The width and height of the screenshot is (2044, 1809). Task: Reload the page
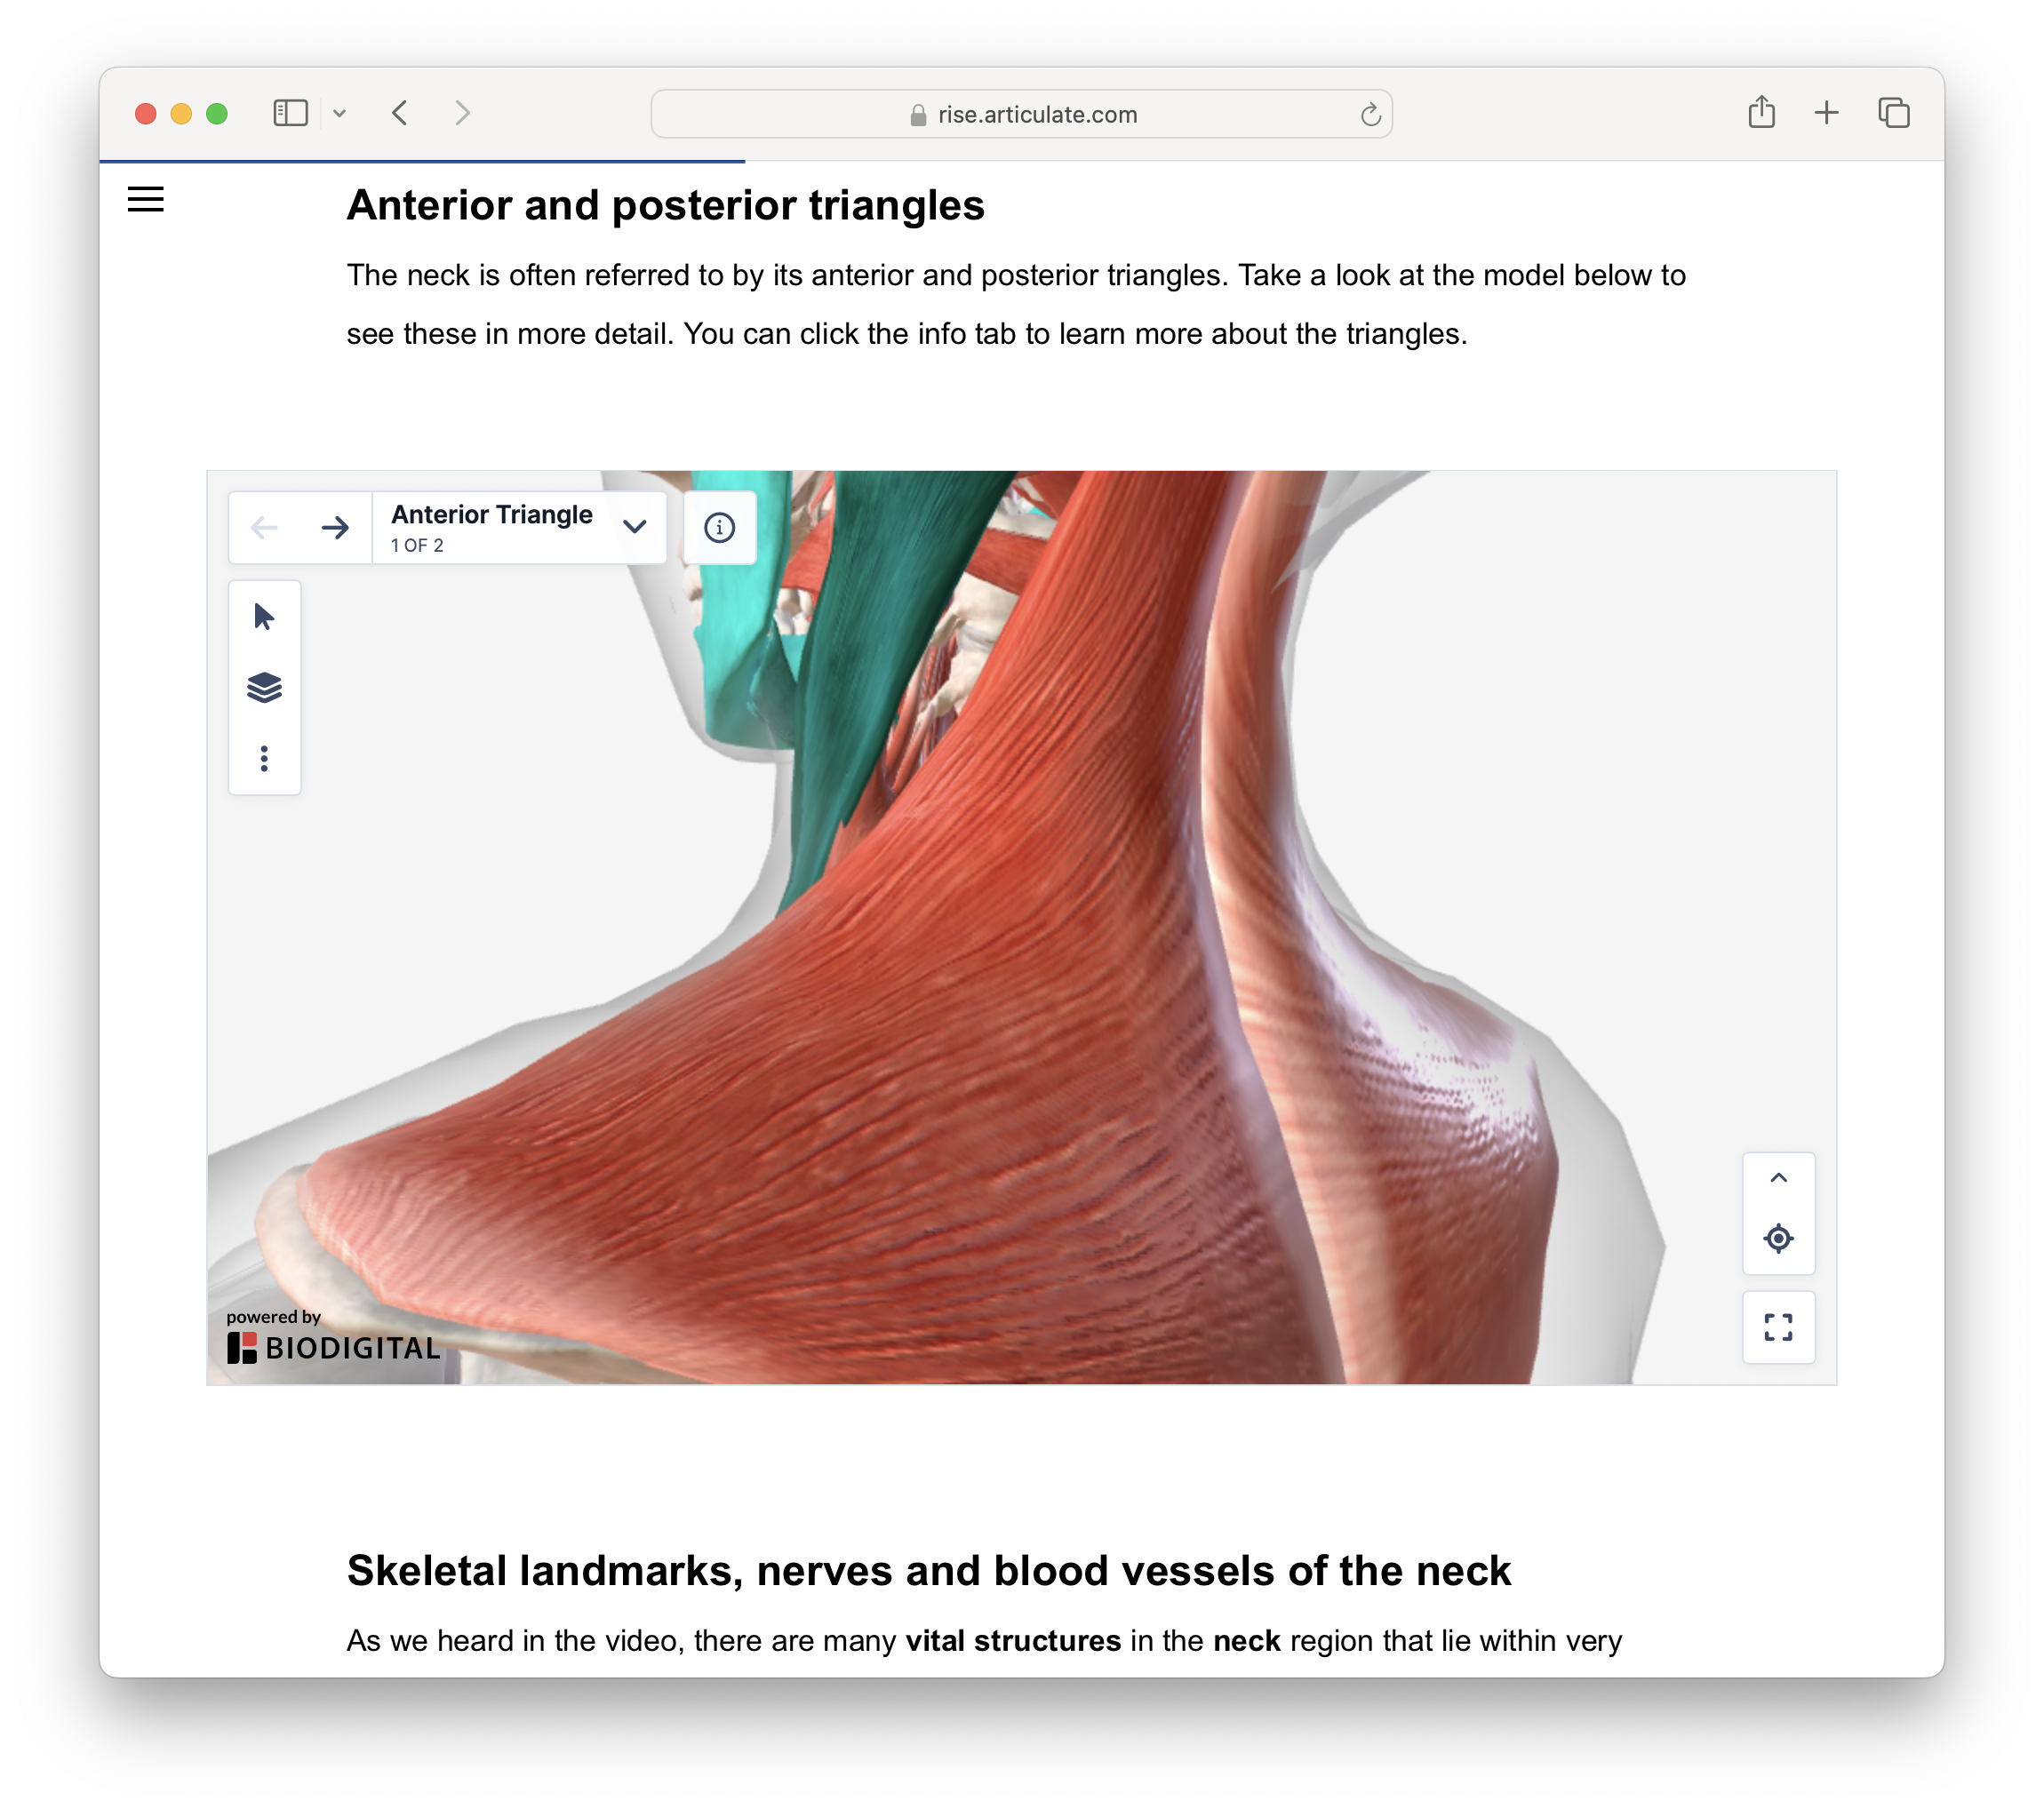pyautogui.click(x=1370, y=115)
